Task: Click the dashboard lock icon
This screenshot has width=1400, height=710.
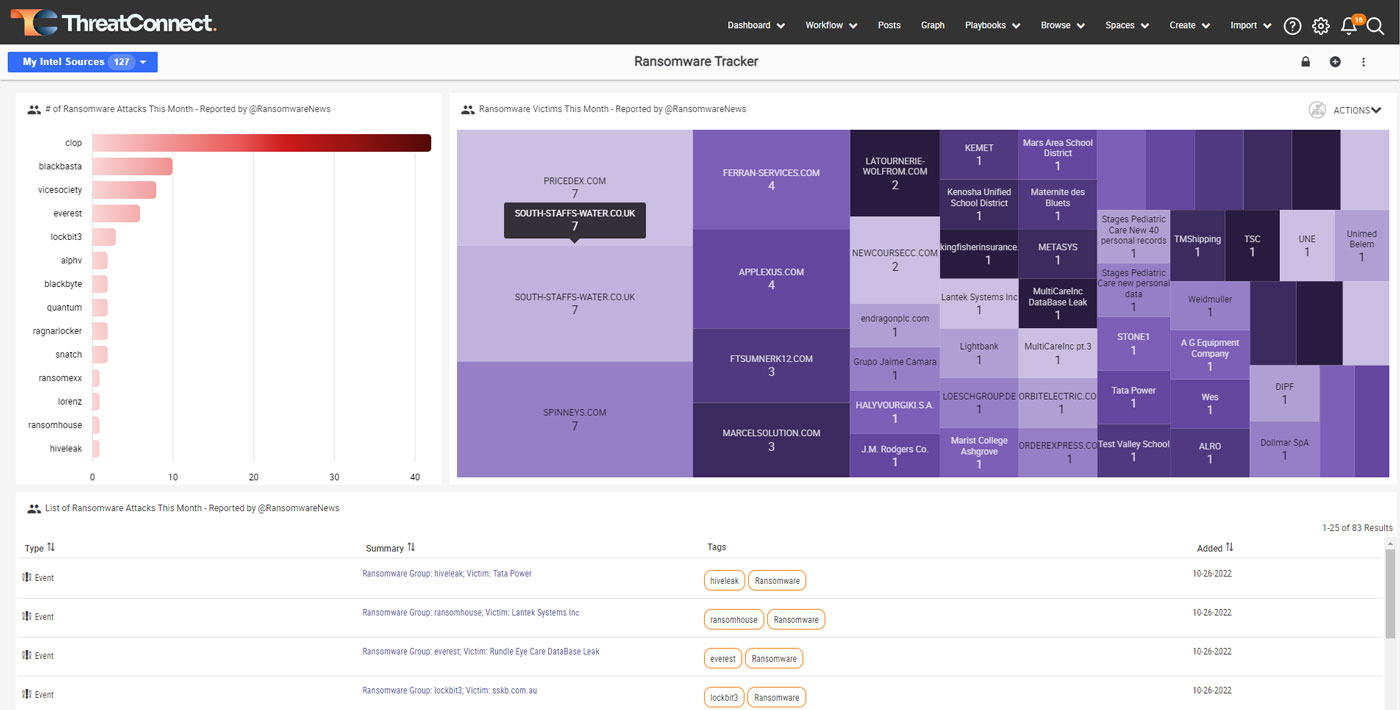Action: coord(1305,62)
